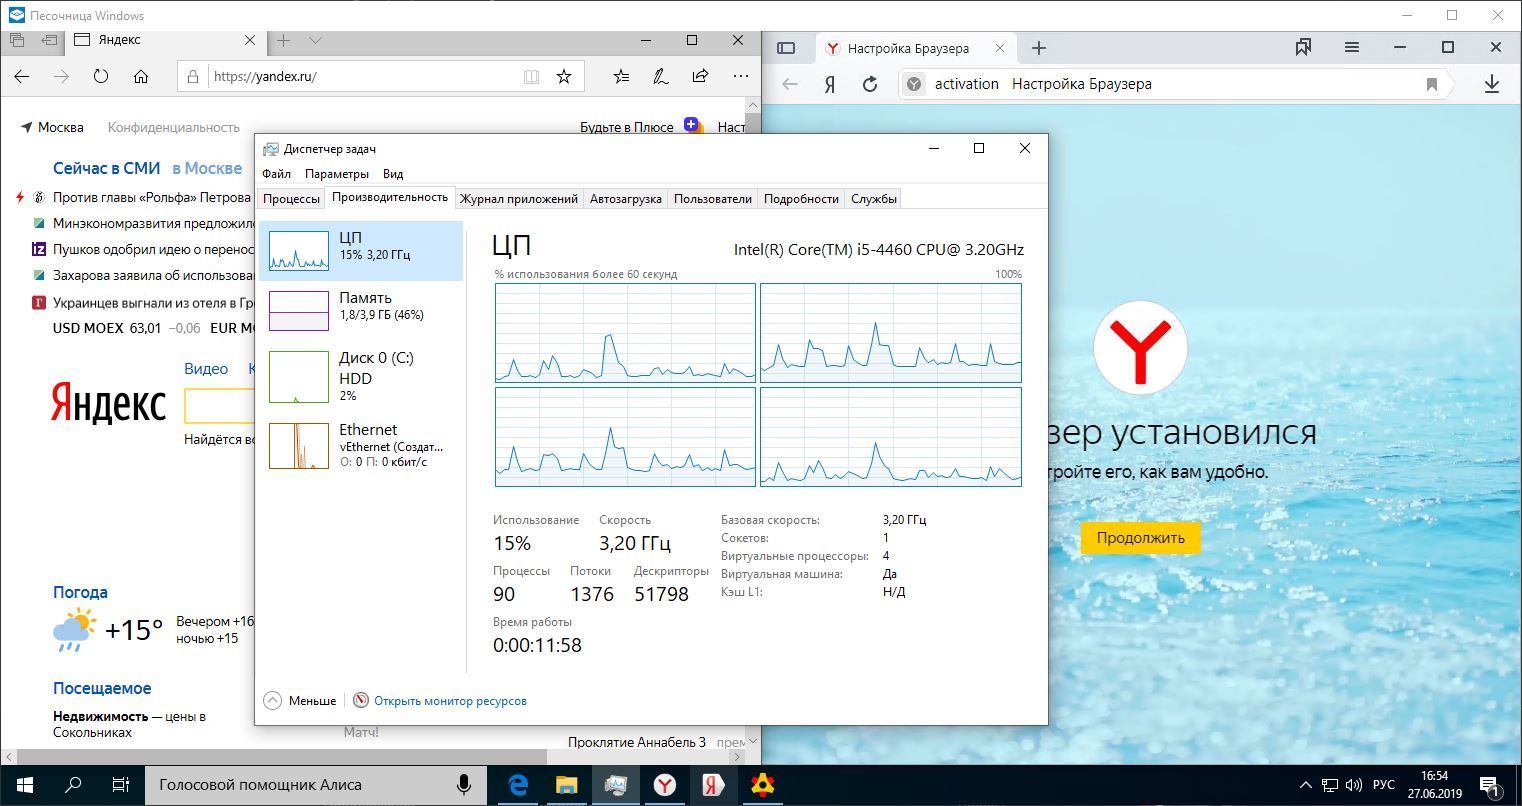Collapse Task Manager with the Меньше button
1522x806 pixels.
[300, 700]
